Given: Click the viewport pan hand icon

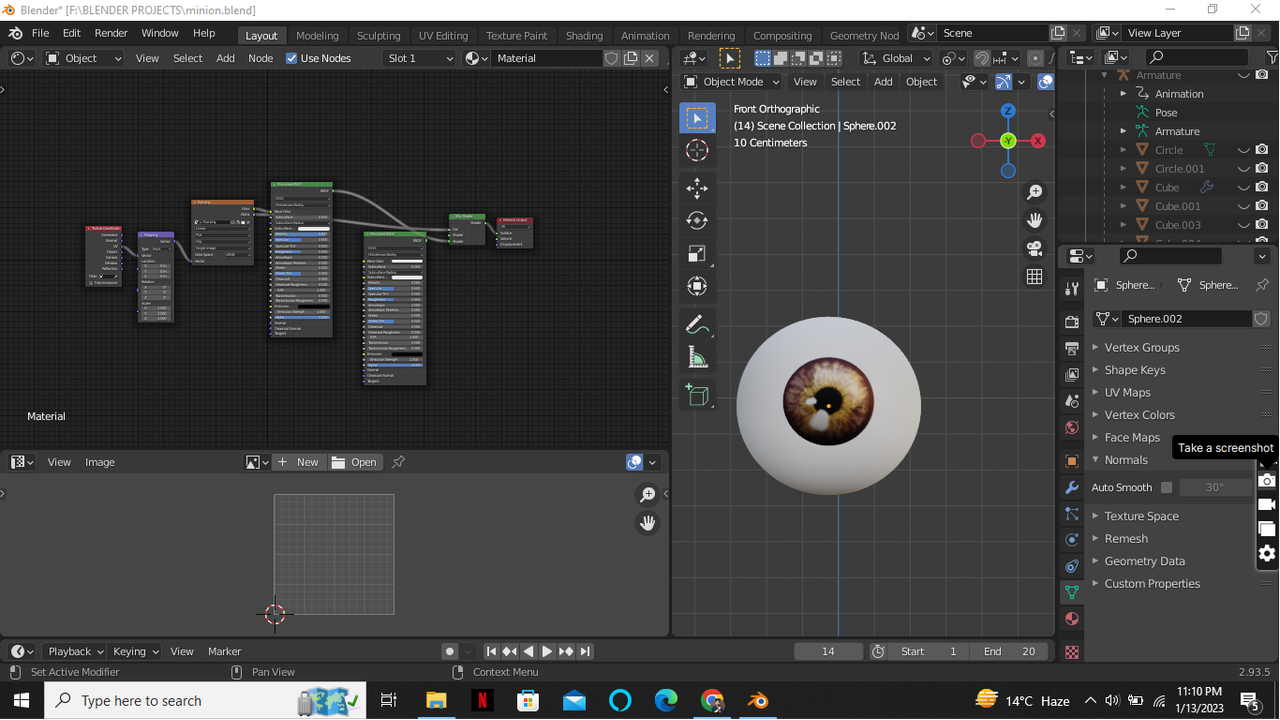Looking at the screenshot, I should (1035, 220).
